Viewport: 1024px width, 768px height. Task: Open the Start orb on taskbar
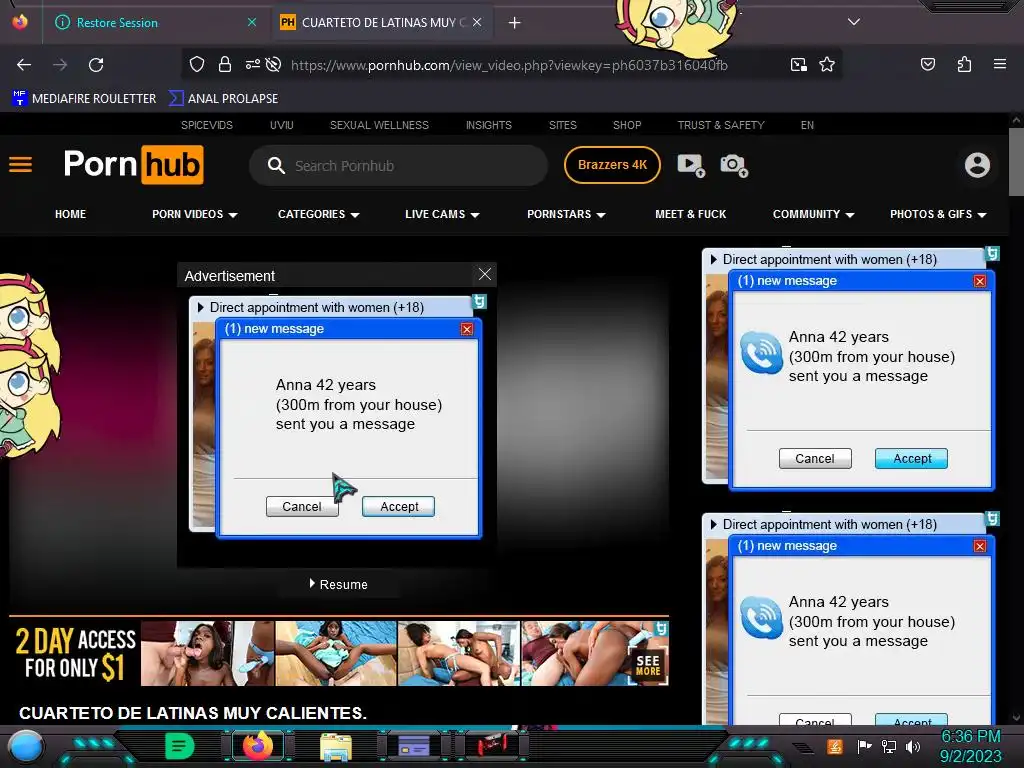(x=26, y=746)
